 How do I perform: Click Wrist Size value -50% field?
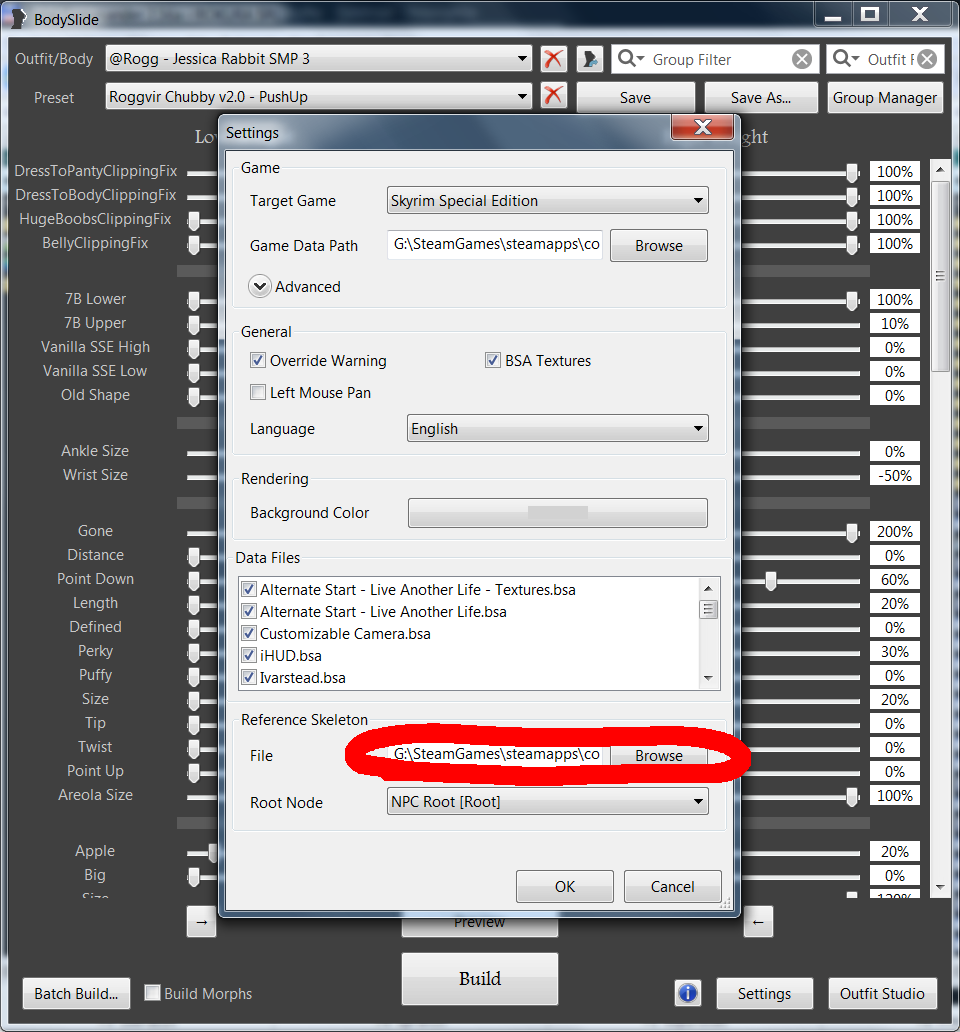tap(894, 475)
